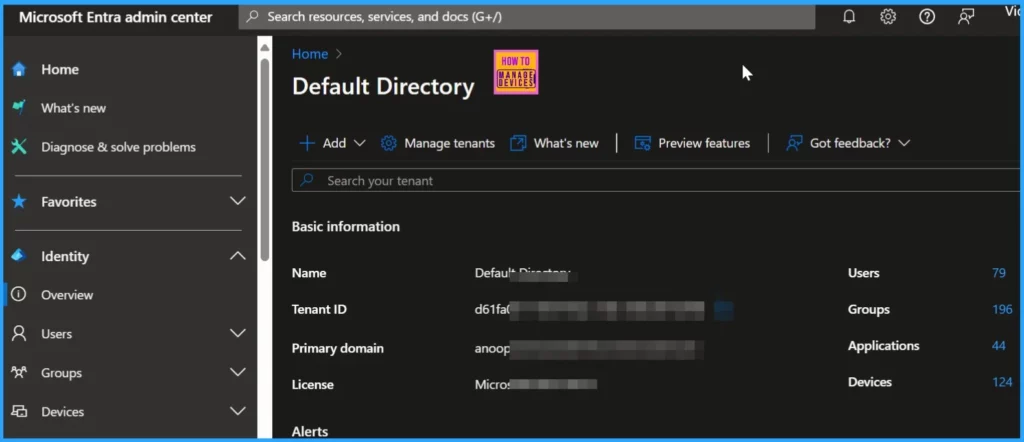
Task: Open the Users count 79 link
Action: pos(999,273)
